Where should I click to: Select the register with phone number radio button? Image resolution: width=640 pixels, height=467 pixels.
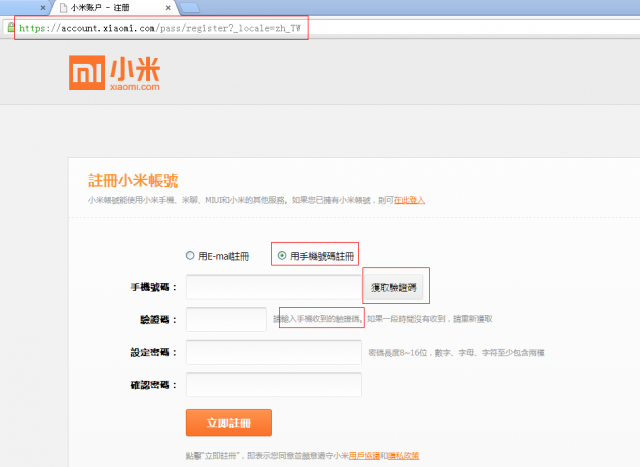click(282, 256)
